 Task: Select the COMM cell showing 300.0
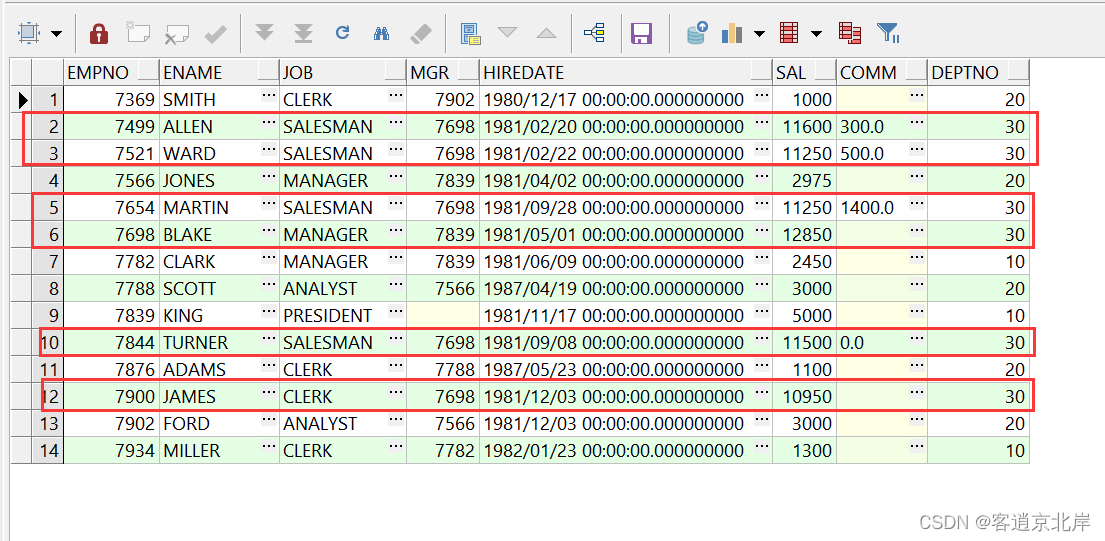tap(882, 127)
